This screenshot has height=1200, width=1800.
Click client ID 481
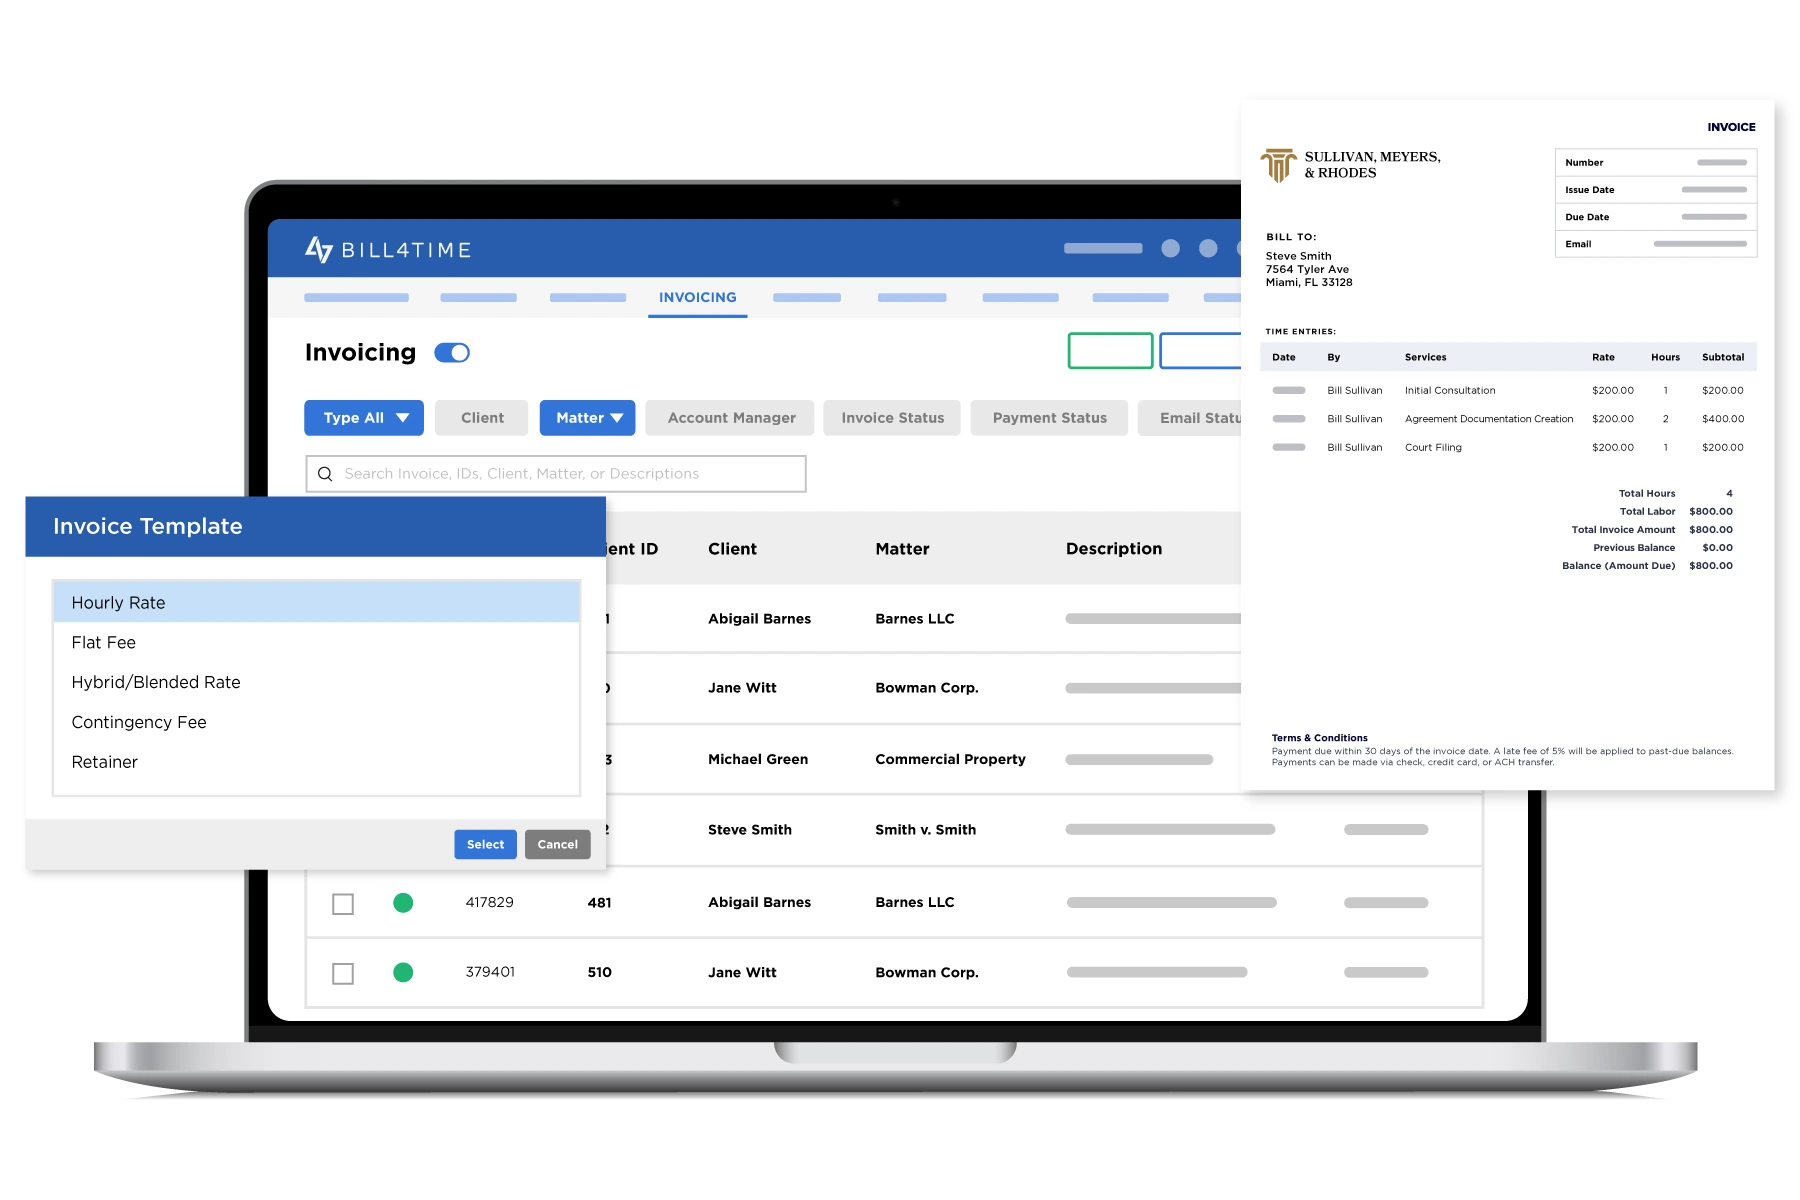click(x=599, y=903)
